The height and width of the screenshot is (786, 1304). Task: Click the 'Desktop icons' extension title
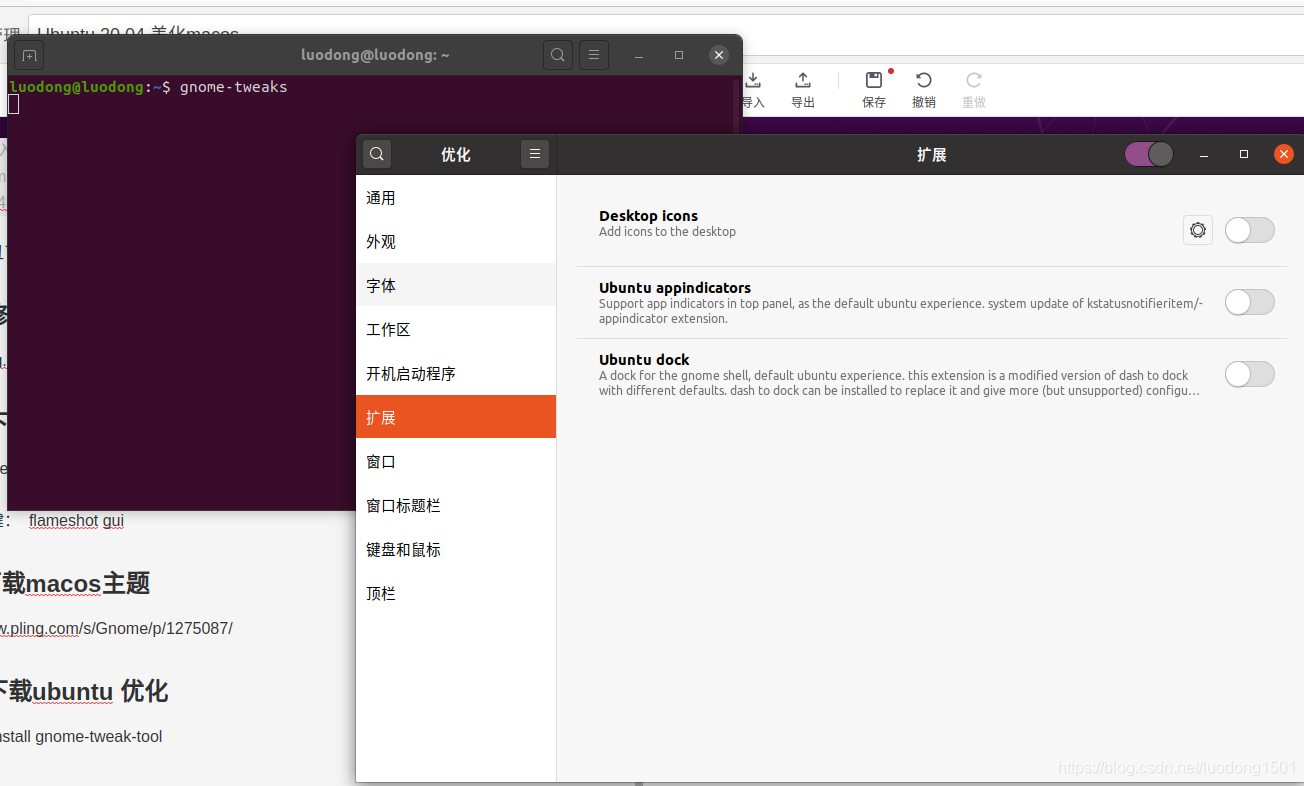click(648, 215)
